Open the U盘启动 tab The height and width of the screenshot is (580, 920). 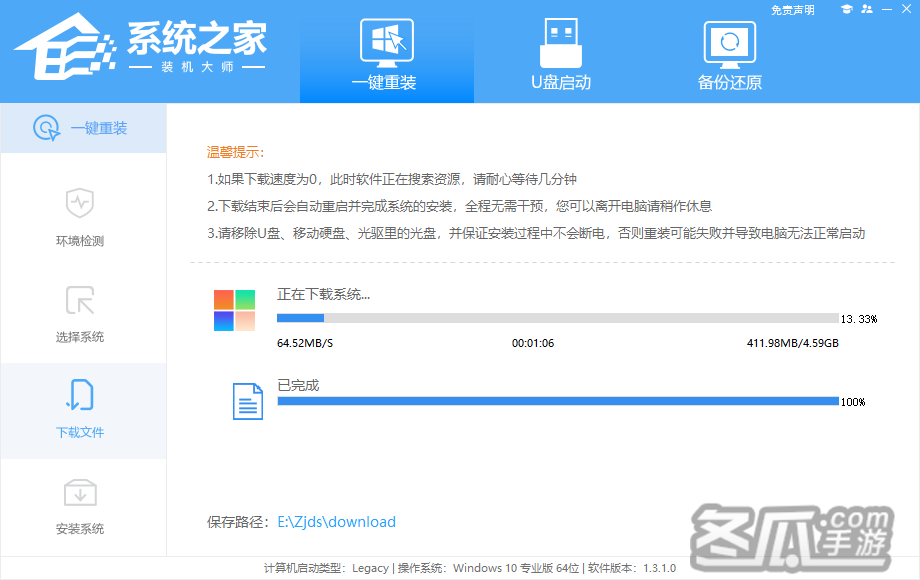tap(561, 53)
